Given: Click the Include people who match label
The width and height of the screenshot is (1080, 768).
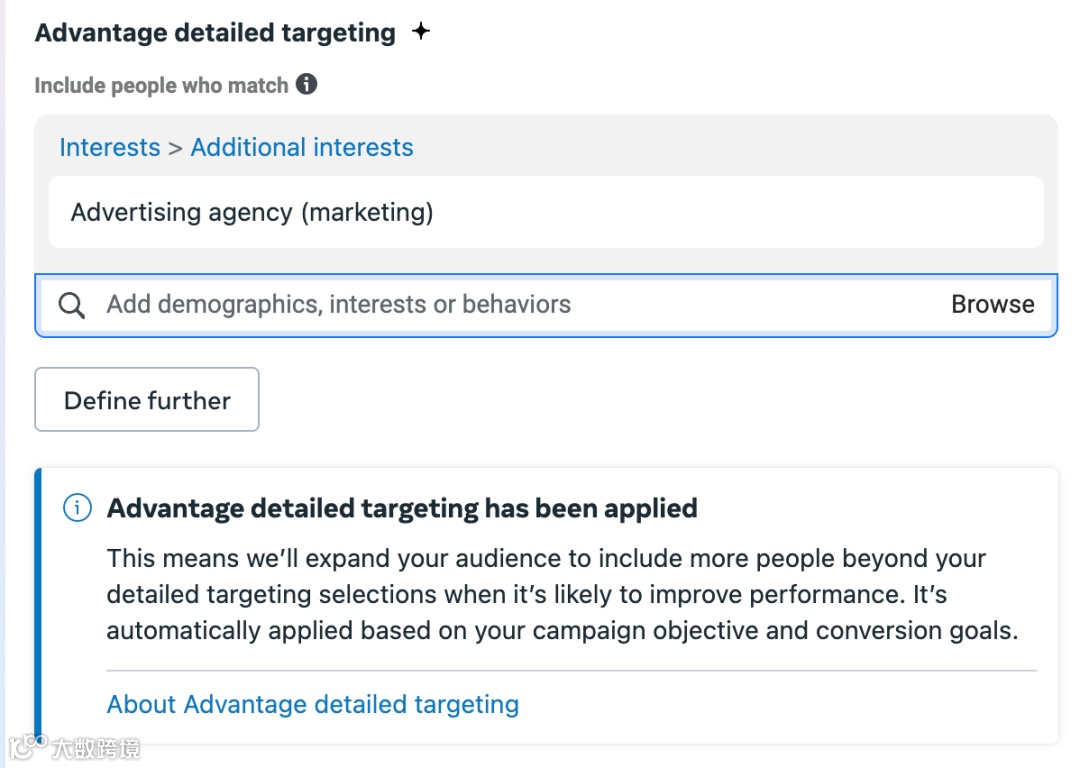Looking at the screenshot, I should click(x=161, y=85).
